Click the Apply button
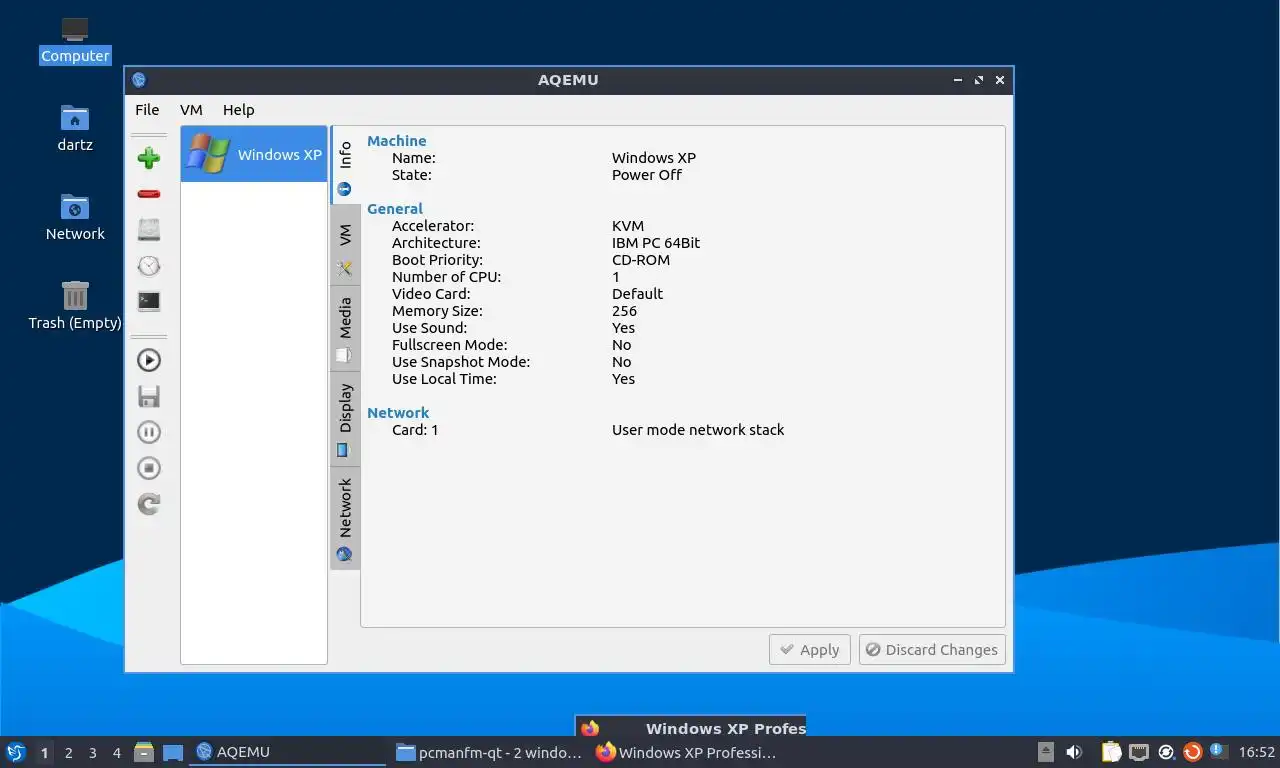Image resolution: width=1280 pixels, height=768 pixels. pos(810,649)
